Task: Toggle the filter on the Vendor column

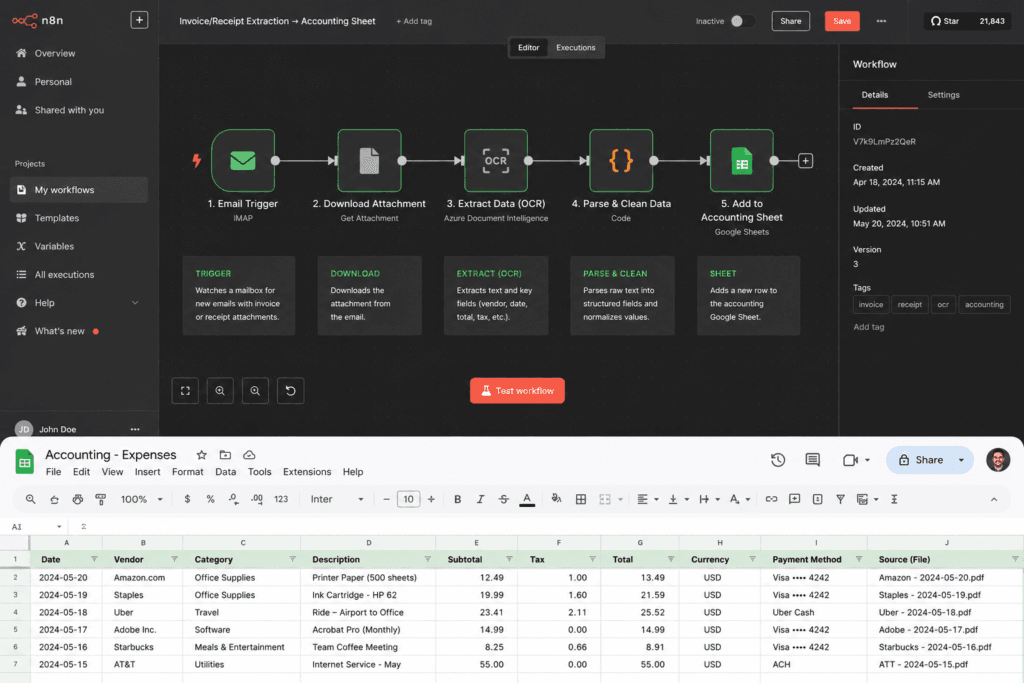Action: 174,559
